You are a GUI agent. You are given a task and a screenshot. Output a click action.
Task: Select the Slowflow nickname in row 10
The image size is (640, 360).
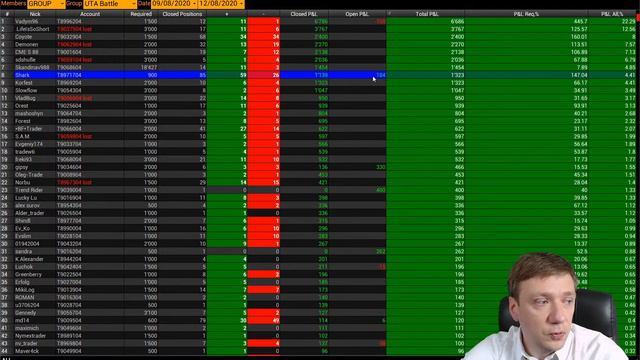[x=26, y=91]
